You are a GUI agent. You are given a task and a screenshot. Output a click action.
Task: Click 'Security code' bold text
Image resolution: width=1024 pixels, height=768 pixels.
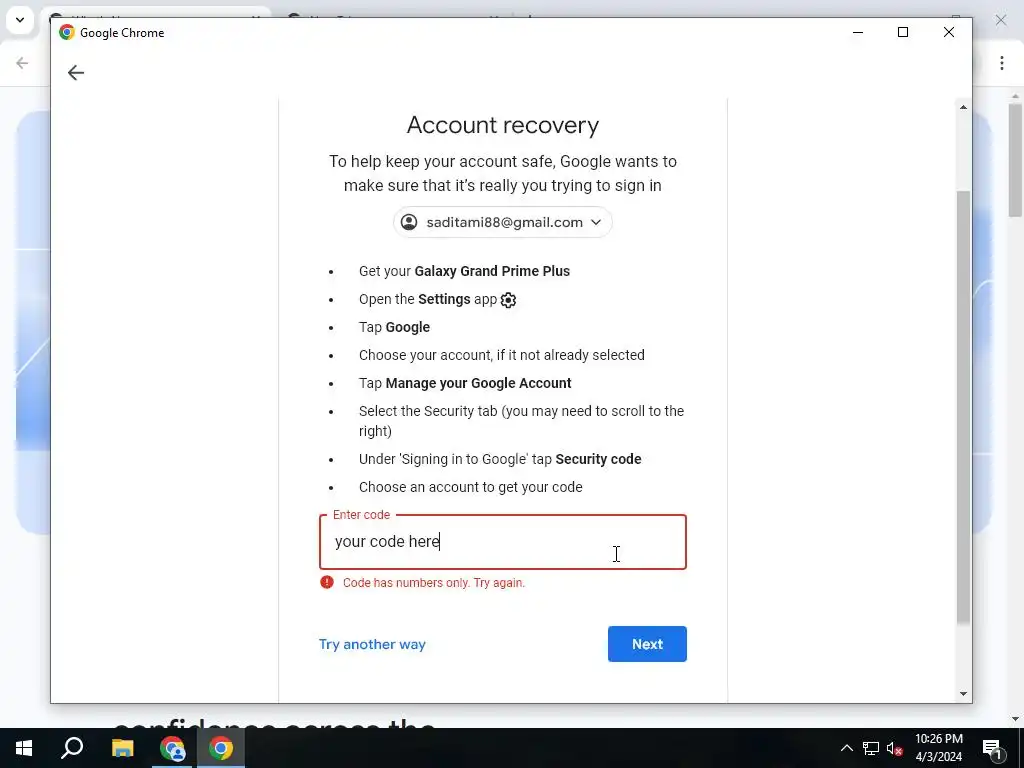tap(598, 459)
